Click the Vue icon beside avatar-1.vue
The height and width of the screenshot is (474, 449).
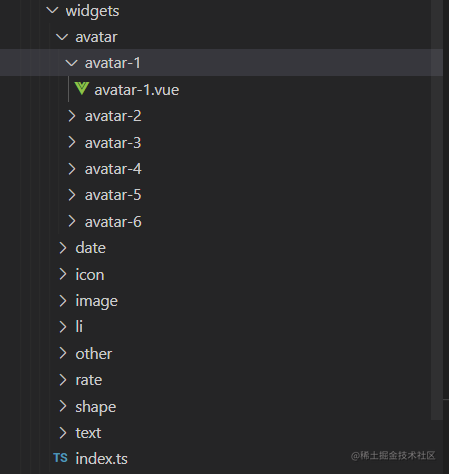(81, 89)
